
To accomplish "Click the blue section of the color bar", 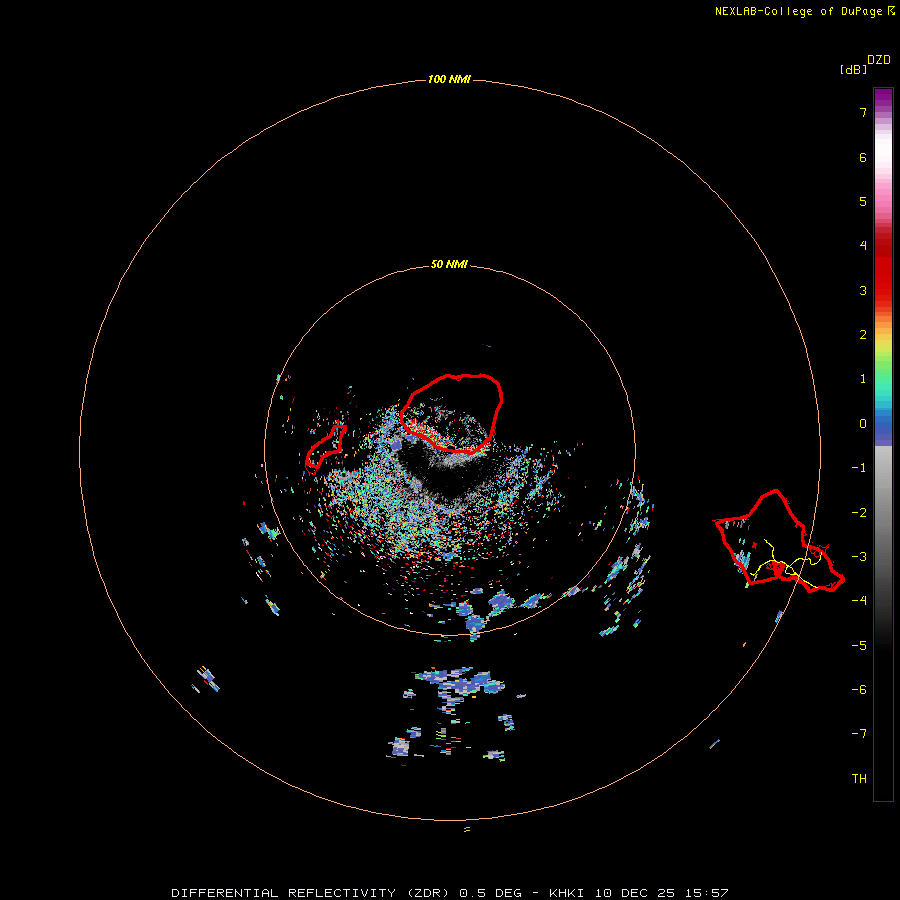I will (883, 428).
